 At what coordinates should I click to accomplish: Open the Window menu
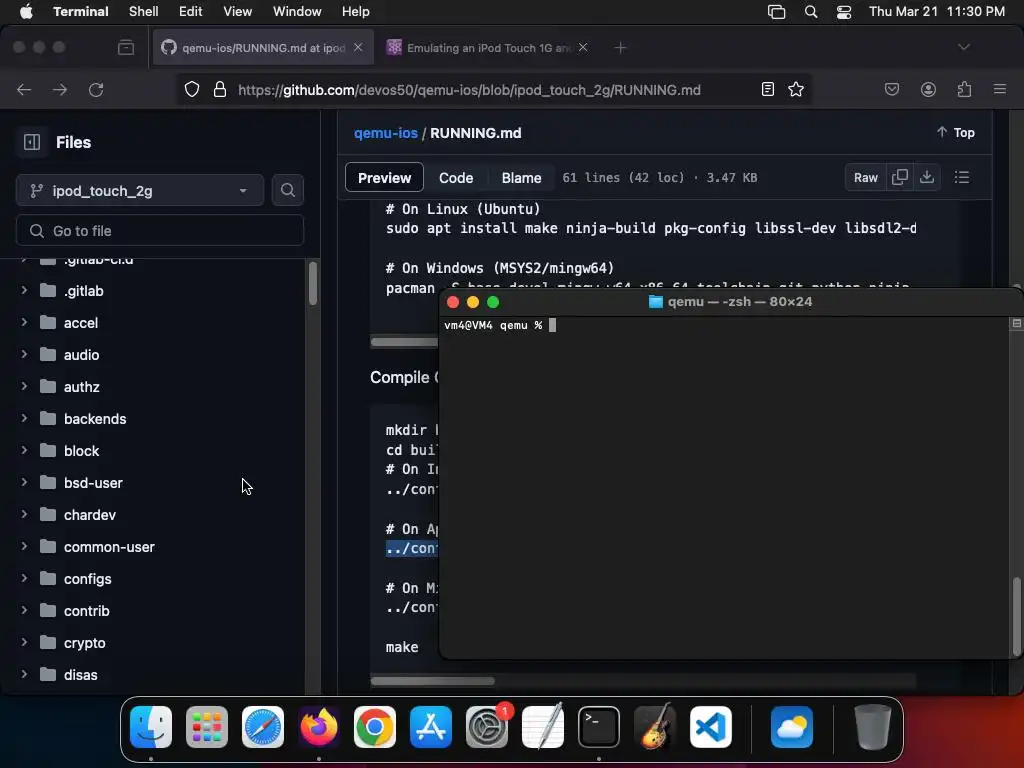point(296,12)
